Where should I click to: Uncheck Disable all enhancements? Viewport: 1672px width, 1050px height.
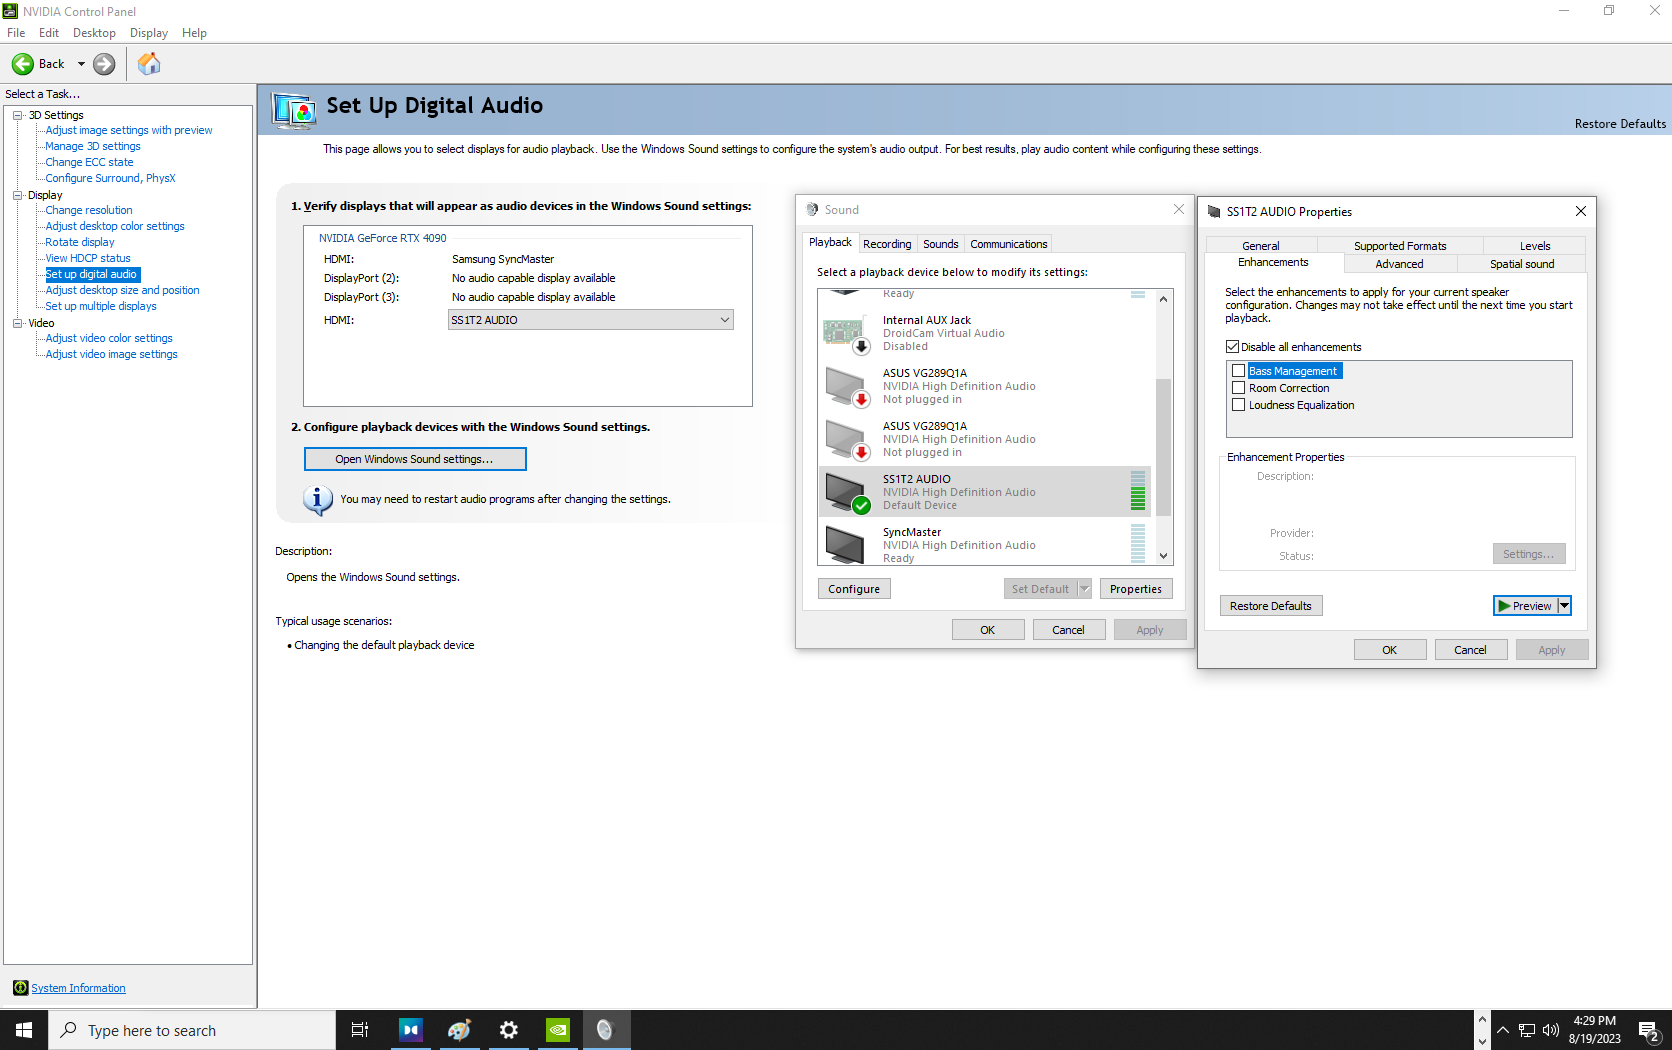click(1232, 347)
